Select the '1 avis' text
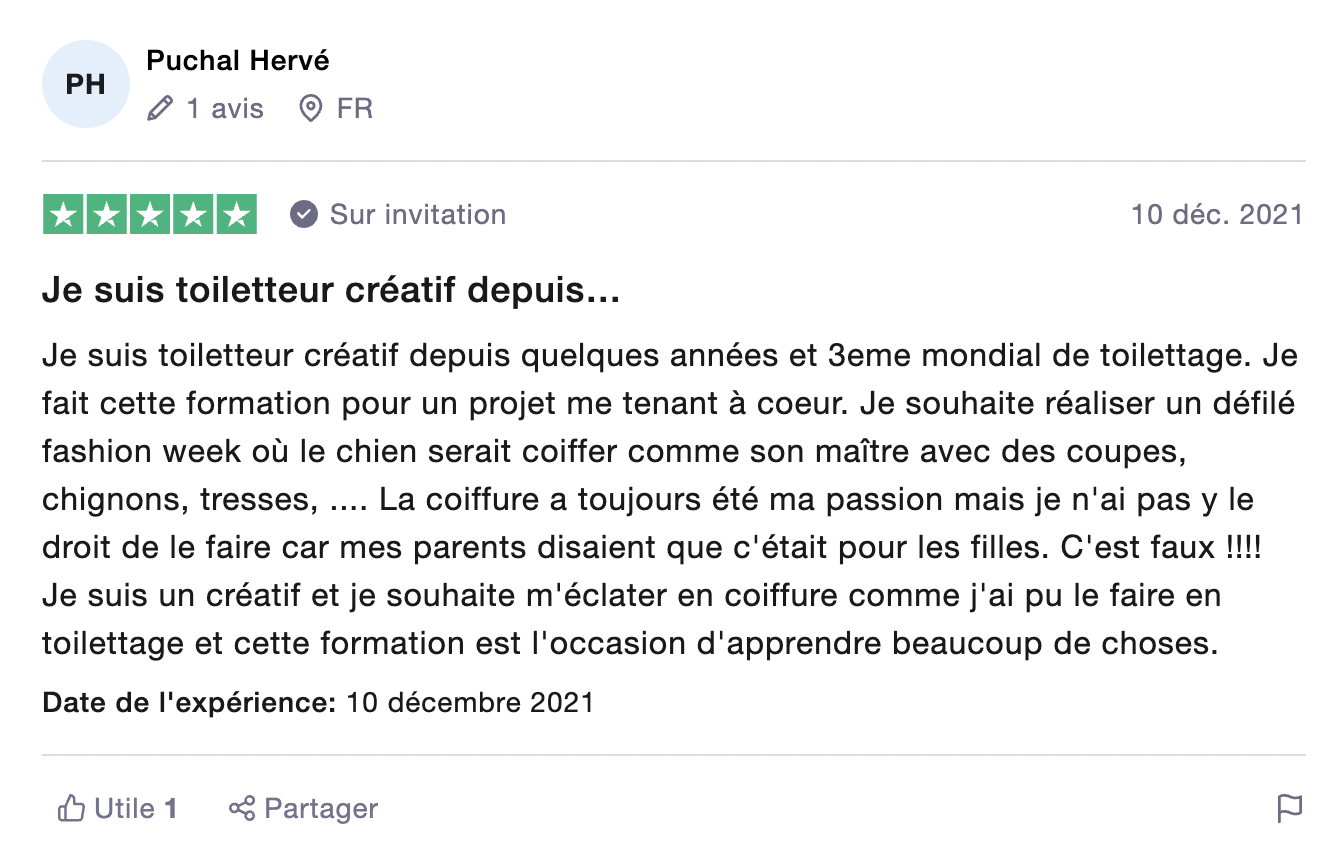1344x864 pixels. click(225, 108)
